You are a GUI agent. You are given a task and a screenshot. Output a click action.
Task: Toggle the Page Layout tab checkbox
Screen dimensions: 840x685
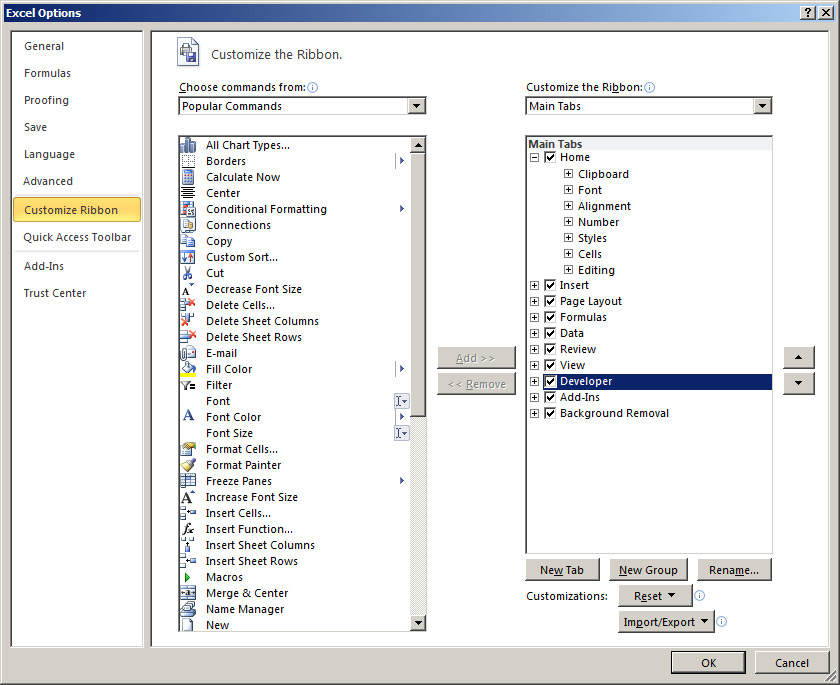[x=550, y=302]
